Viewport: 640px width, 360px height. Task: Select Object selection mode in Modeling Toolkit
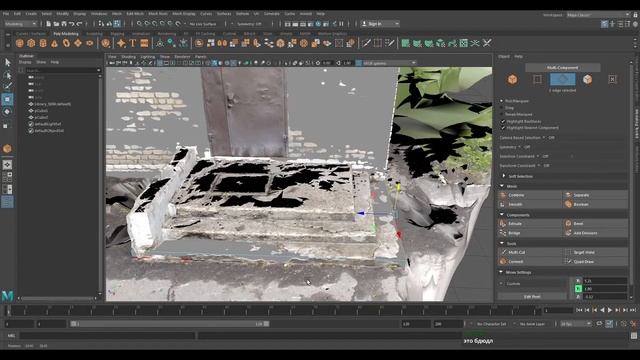513,79
